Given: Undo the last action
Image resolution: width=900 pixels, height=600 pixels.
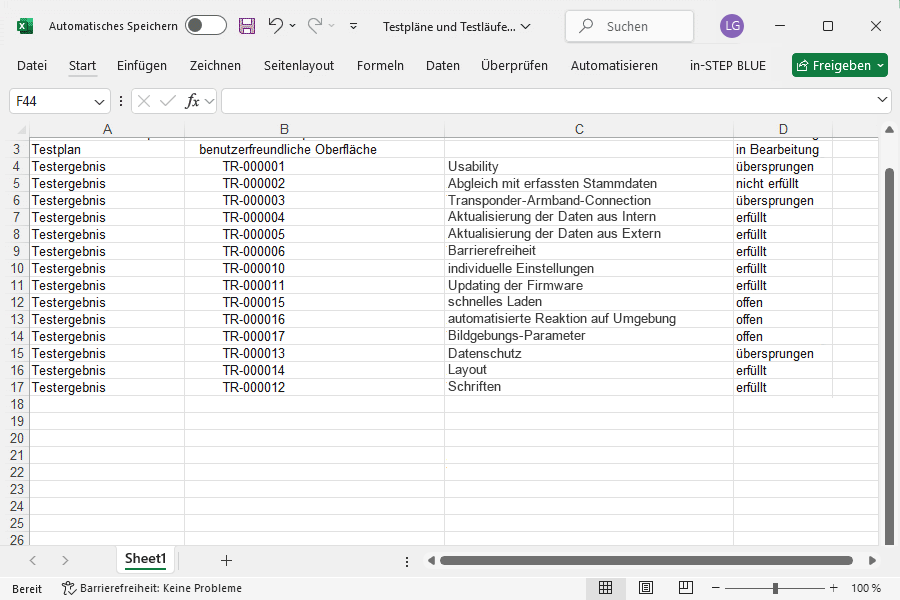Looking at the screenshot, I should click(x=276, y=26).
